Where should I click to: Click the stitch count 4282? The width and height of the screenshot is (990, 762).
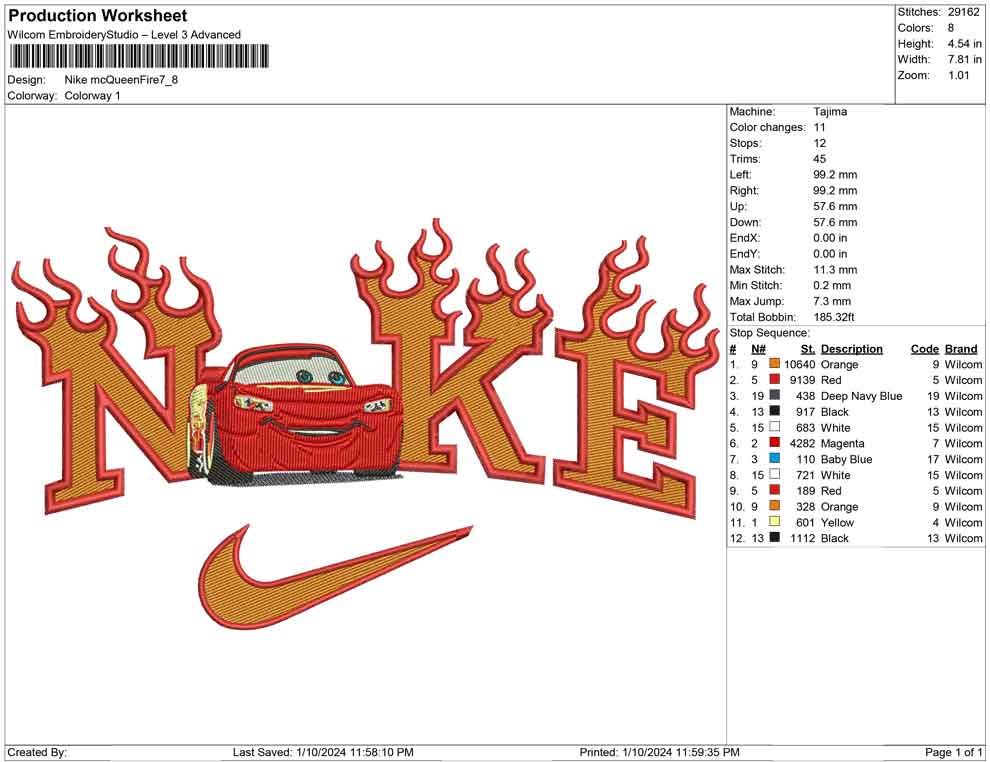(x=802, y=443)
